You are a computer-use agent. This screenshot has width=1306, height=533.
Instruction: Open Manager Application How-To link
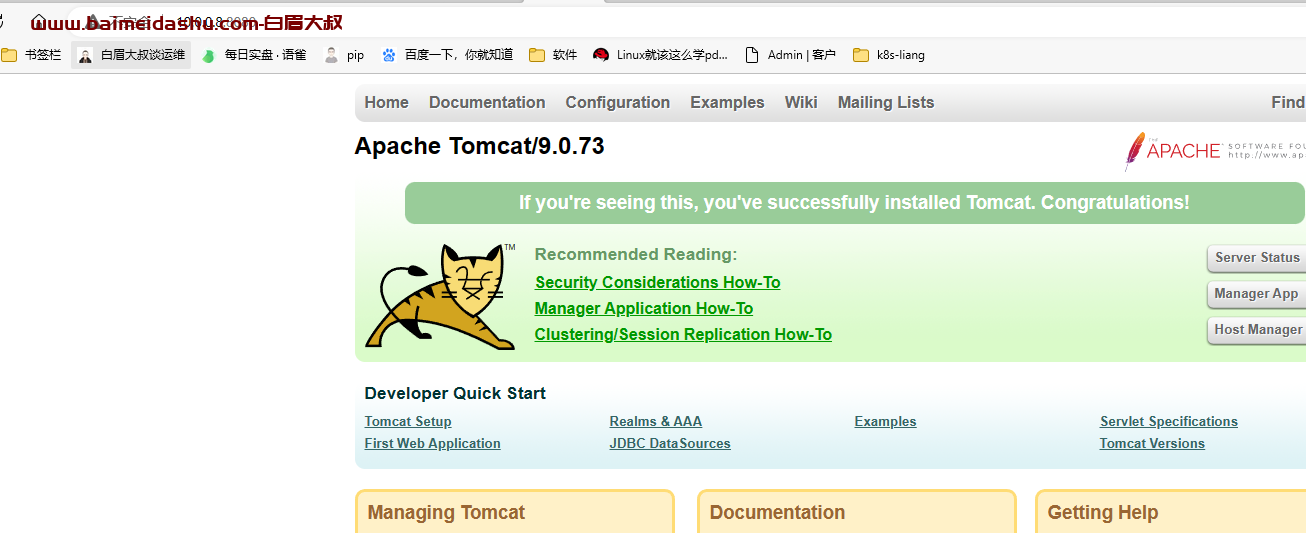pos(644,309)
